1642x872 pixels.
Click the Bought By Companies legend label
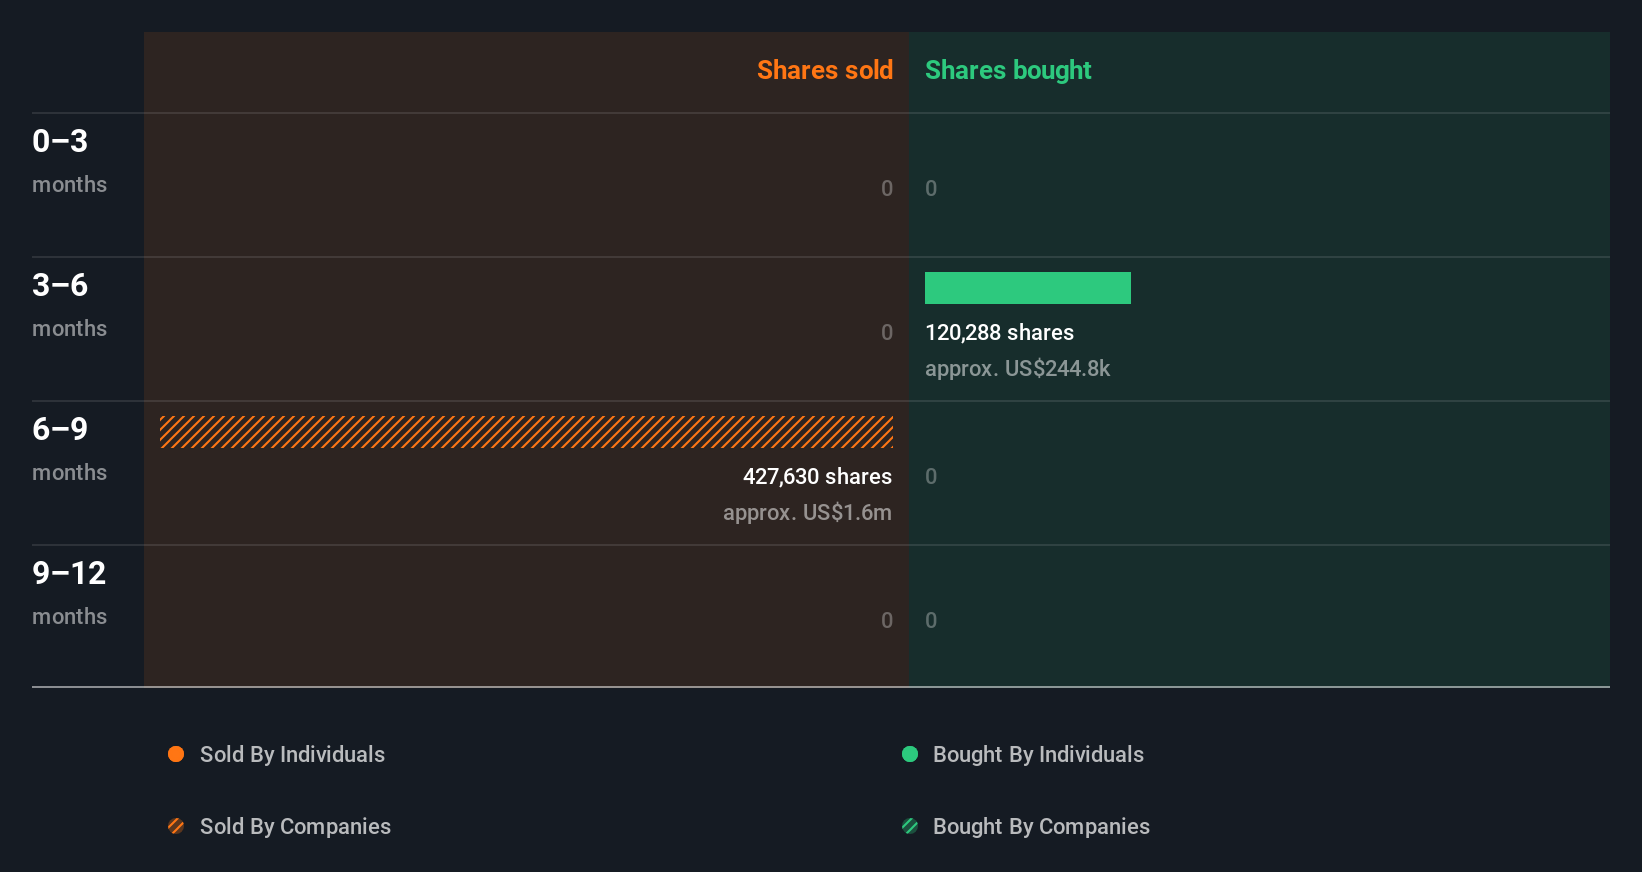pos(1041,827)
